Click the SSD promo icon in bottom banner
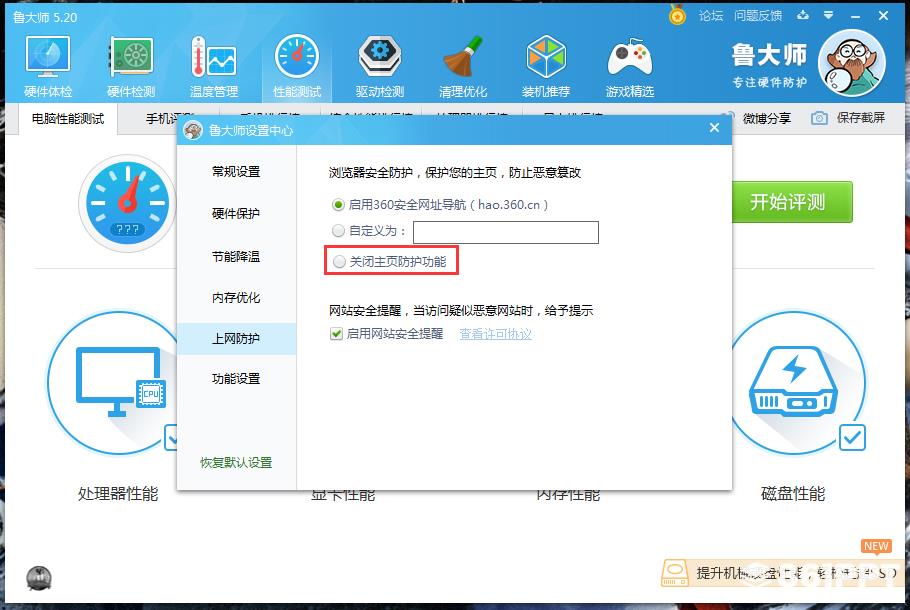This screenshot has height=610, width=910. point(675,573)
